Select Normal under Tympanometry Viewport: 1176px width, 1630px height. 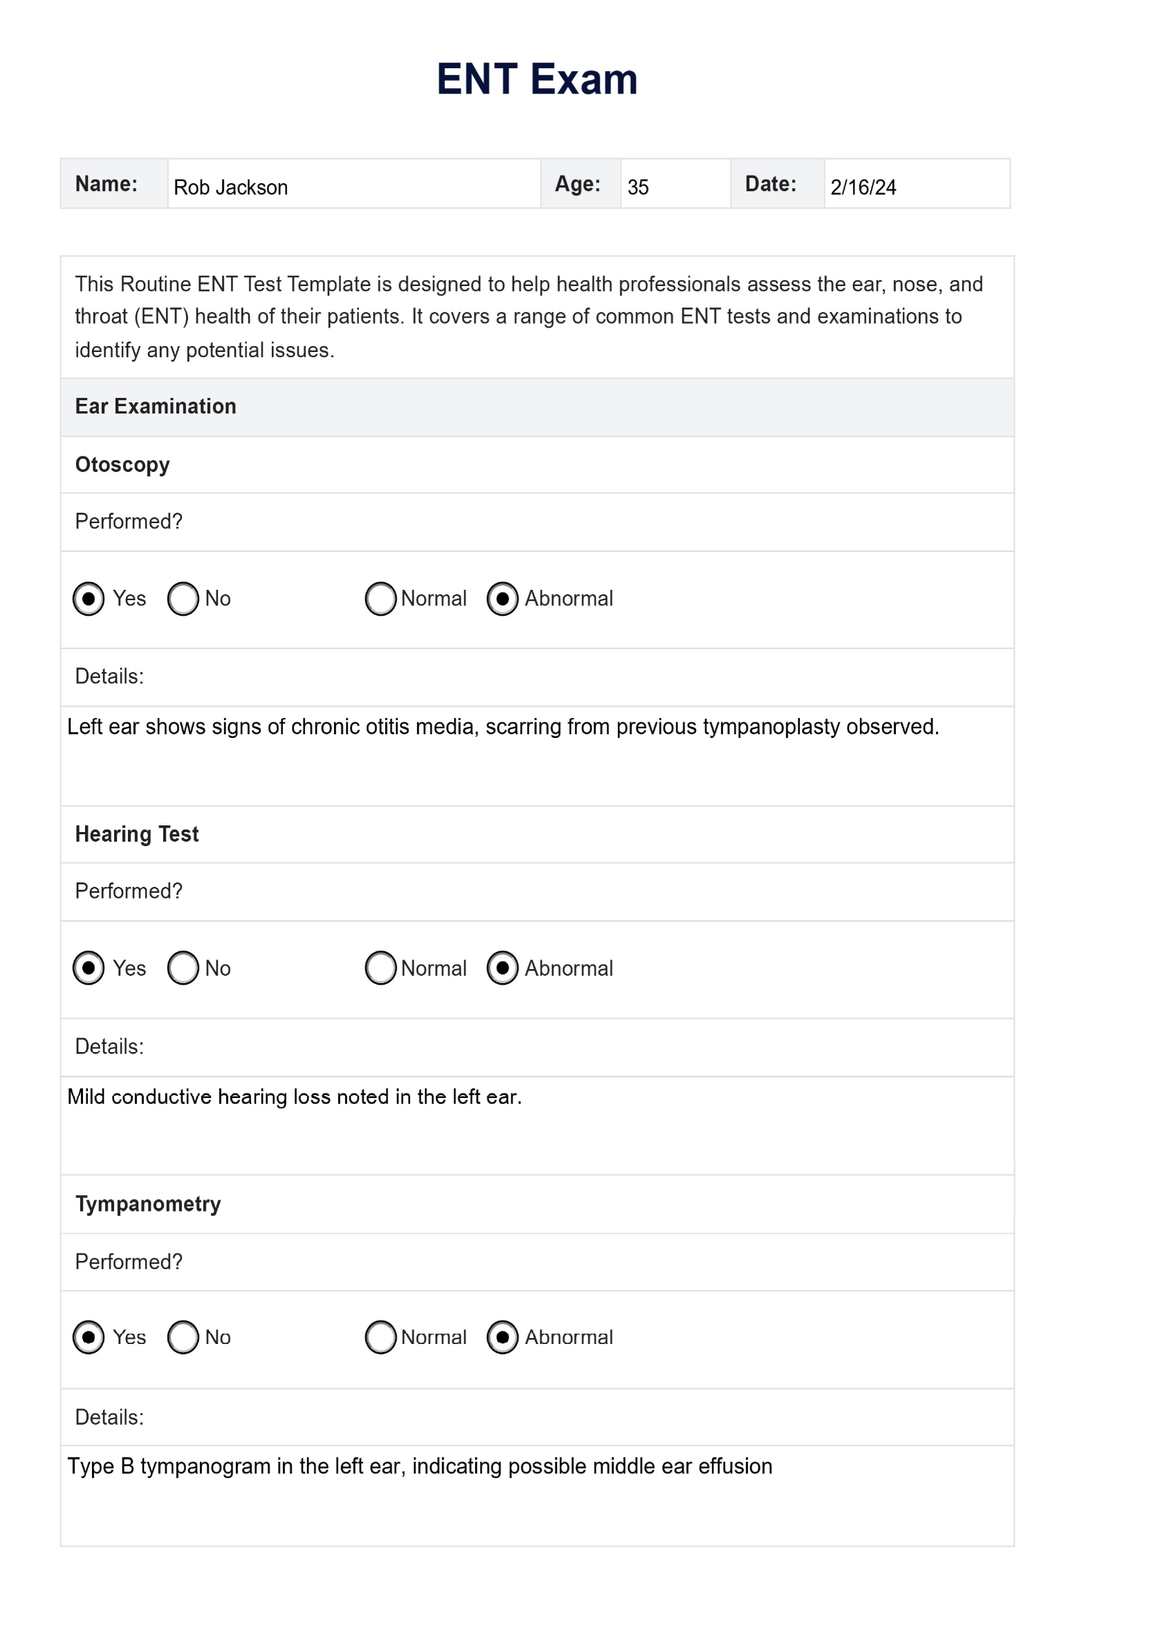pos(381,1337)
